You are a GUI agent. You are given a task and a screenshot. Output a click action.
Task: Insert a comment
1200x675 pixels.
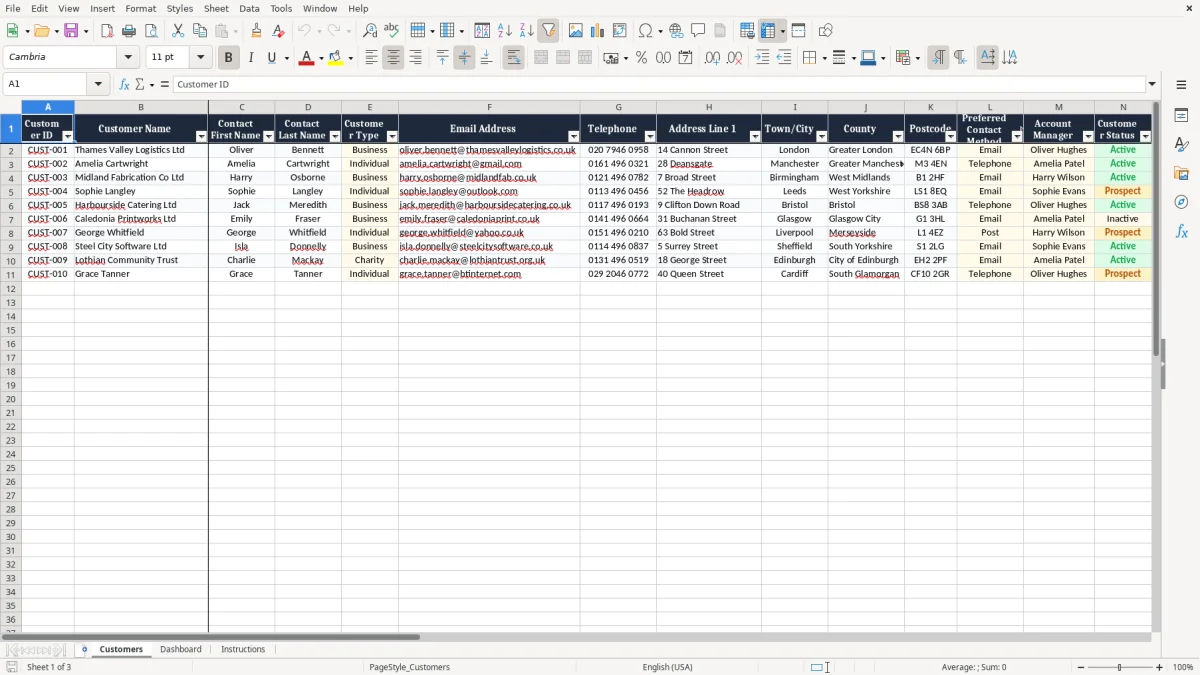[698, 31]
